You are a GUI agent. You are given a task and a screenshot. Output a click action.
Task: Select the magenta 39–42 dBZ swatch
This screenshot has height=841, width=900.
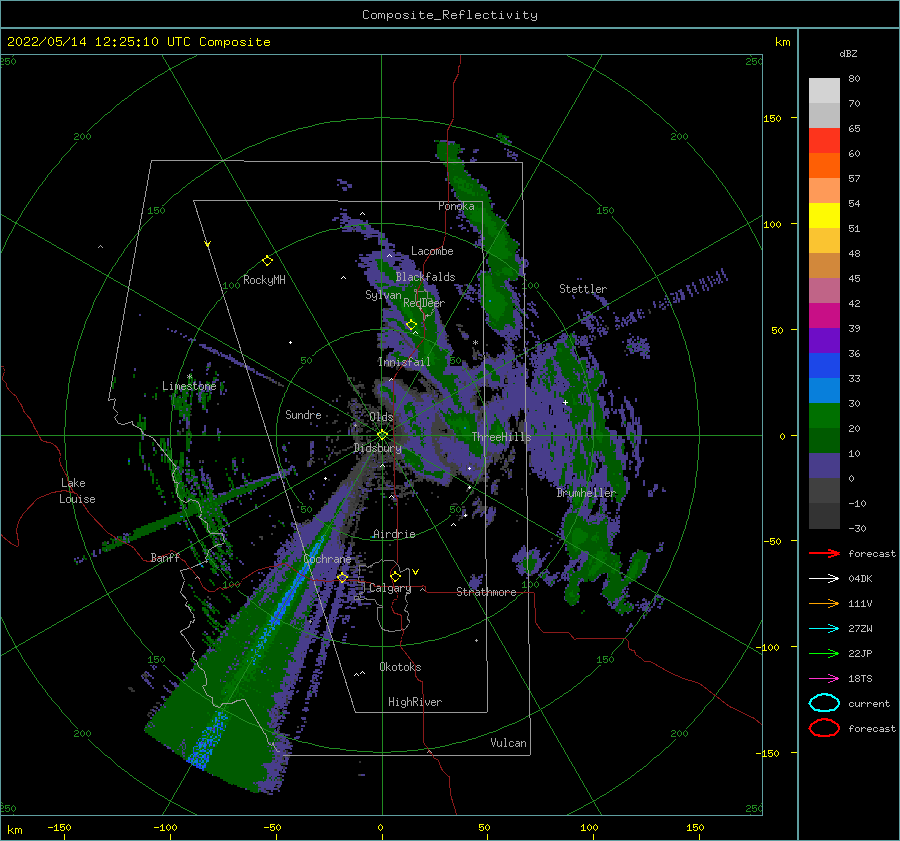(824, 316)
